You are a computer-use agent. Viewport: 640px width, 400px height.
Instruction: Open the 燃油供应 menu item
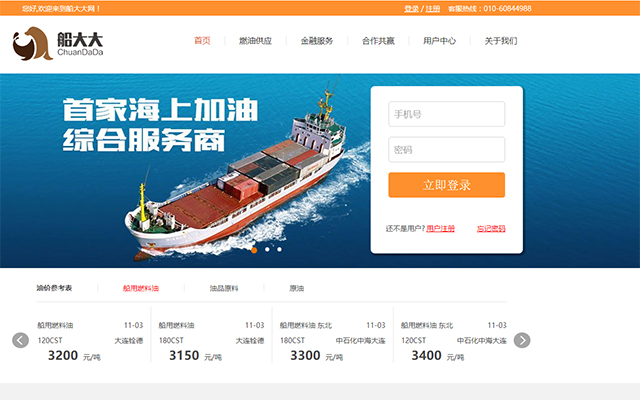pos(256,40)
